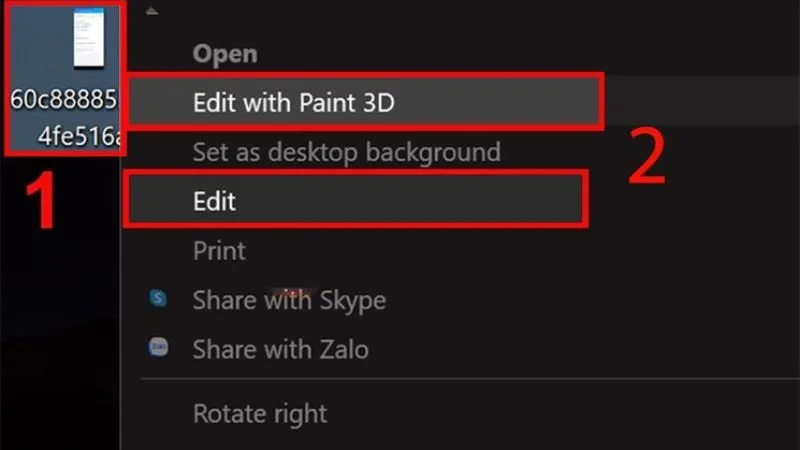Select the image file thumbnail on the desktop
Viewport: 800px width, 450px height.
coord(89,39)
